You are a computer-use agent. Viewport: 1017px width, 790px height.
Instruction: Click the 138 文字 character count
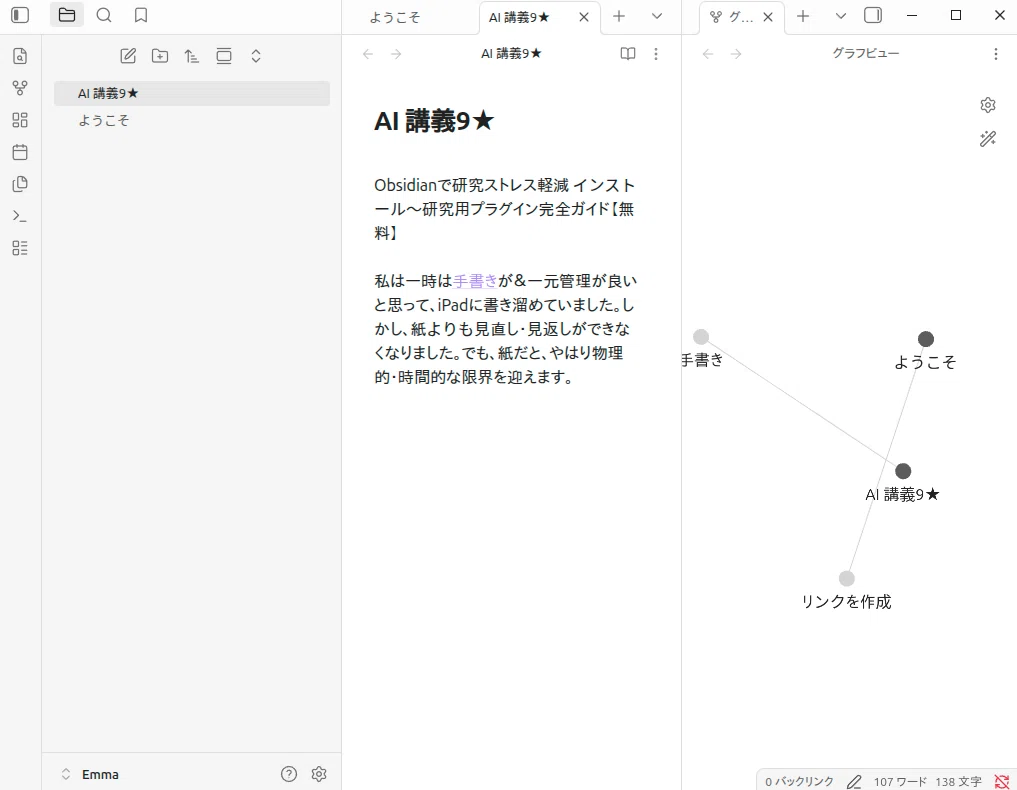[x=959, y=782]
